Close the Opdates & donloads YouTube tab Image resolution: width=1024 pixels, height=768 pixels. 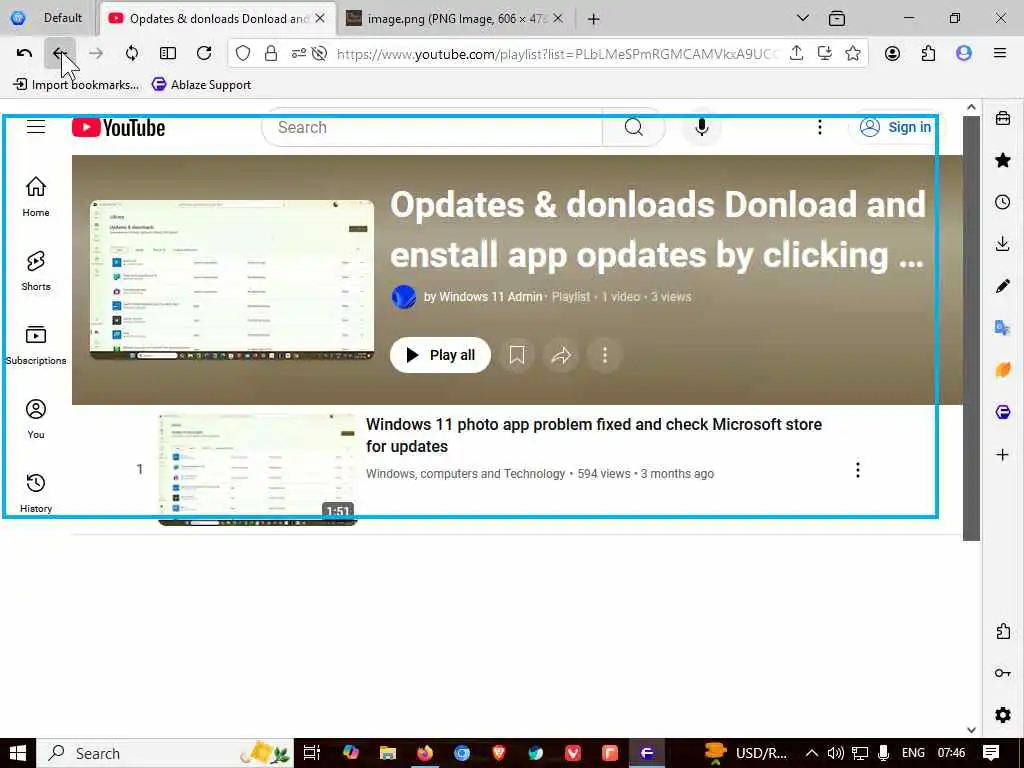pyautogui.click(x=320, y=19)
